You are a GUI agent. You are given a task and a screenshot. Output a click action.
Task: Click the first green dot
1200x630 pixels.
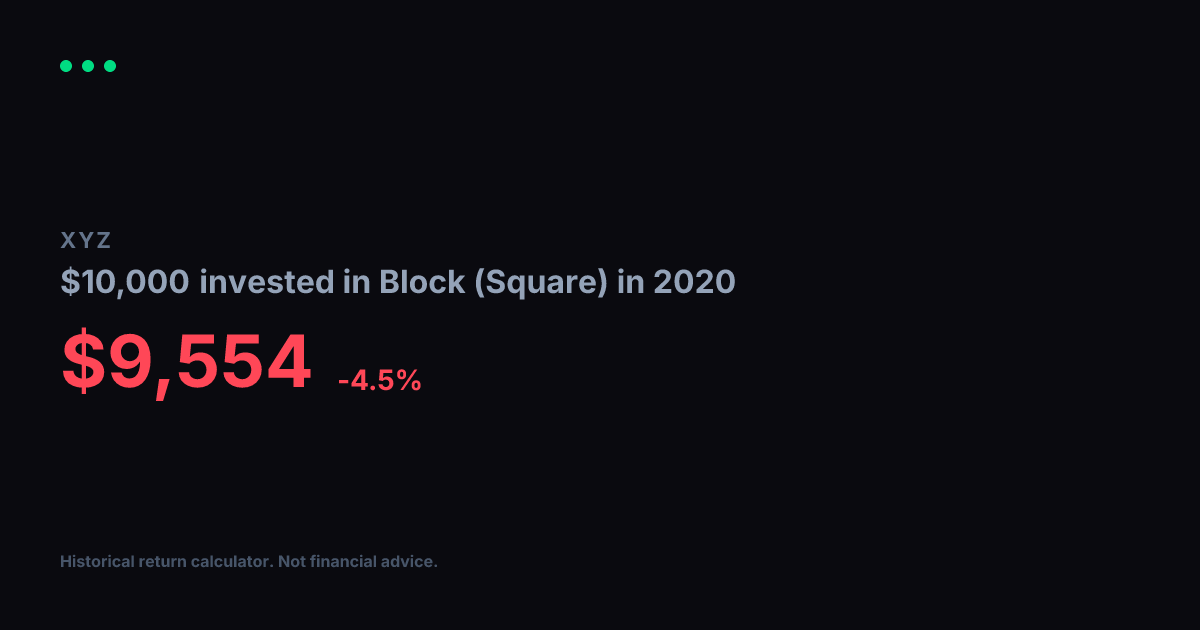(66, 66)
